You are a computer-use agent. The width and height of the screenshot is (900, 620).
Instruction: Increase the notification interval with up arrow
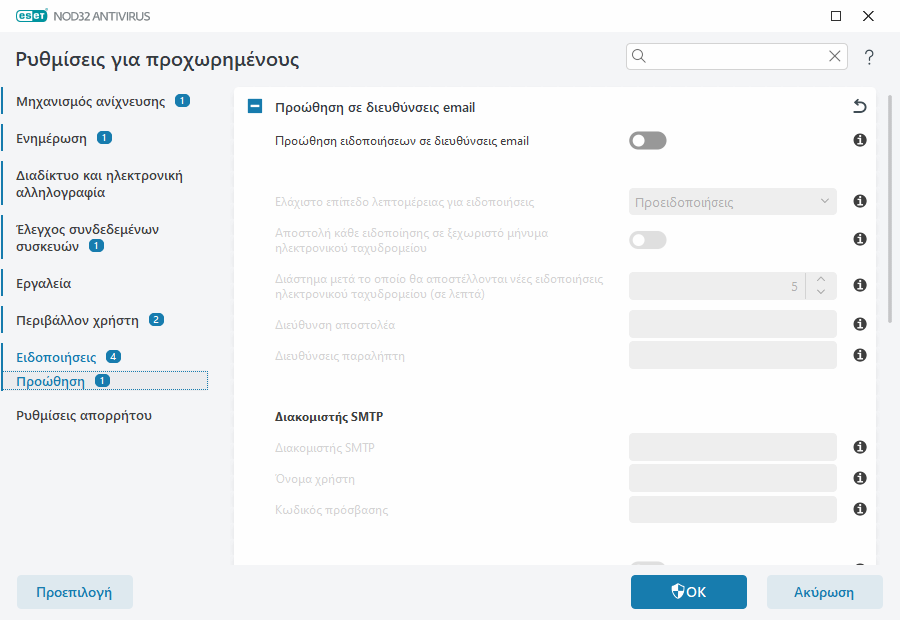[x=820, y=279]
